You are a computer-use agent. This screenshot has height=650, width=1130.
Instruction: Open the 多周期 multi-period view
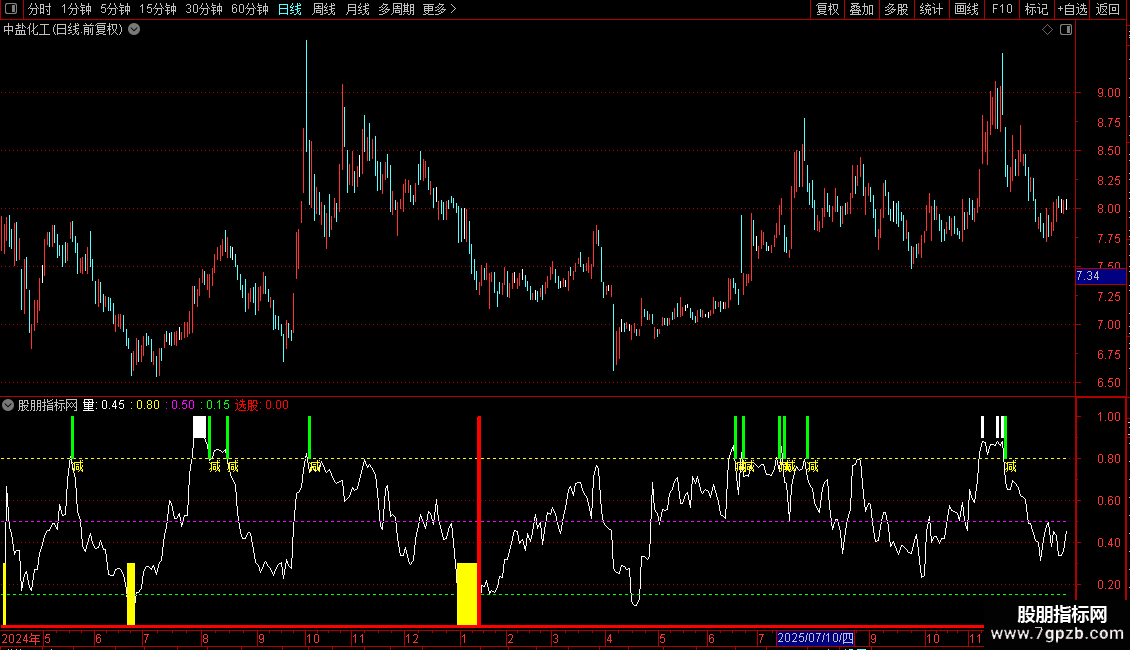(x=396, y=9)
